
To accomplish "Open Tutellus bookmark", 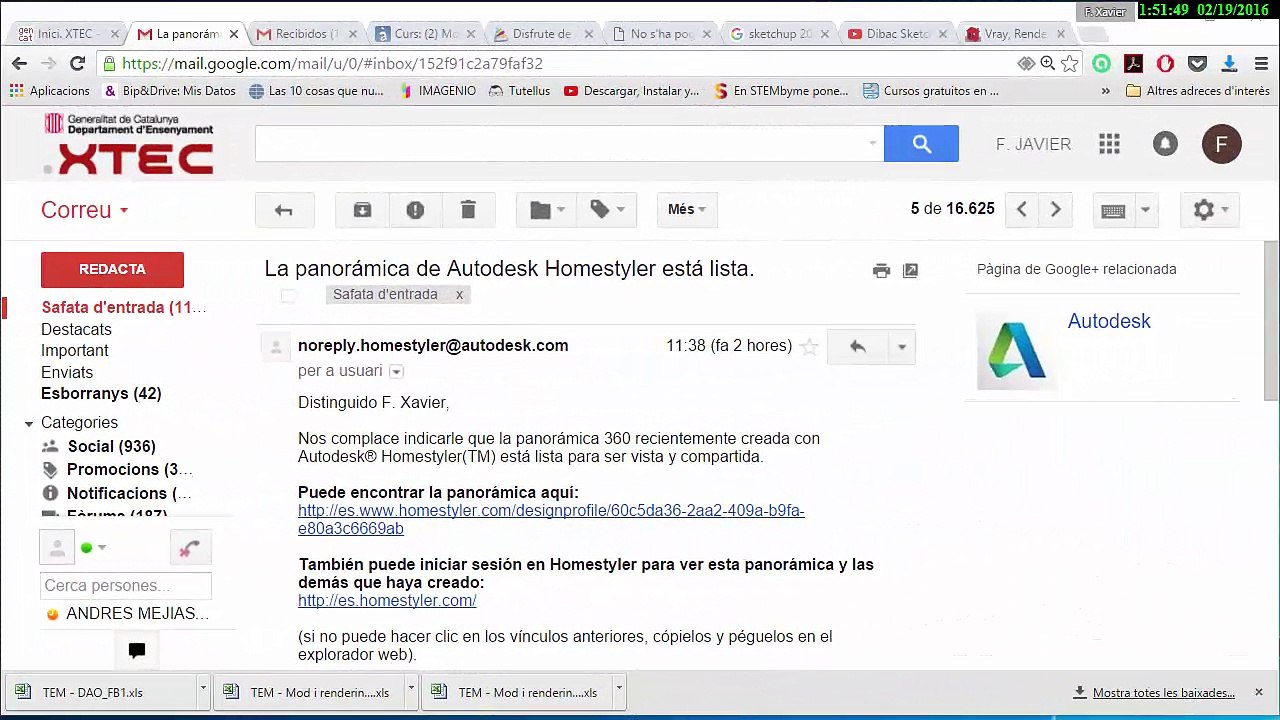I will pos(519,90).
